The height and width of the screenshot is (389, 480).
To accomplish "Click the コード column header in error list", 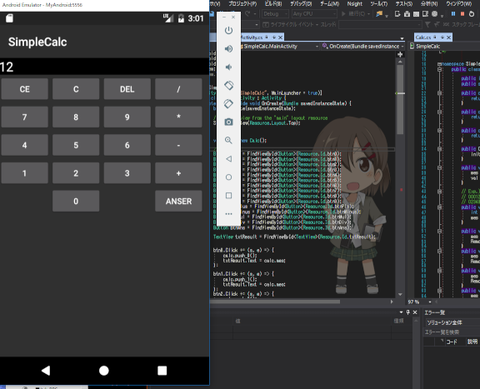I will coord(452,342).
